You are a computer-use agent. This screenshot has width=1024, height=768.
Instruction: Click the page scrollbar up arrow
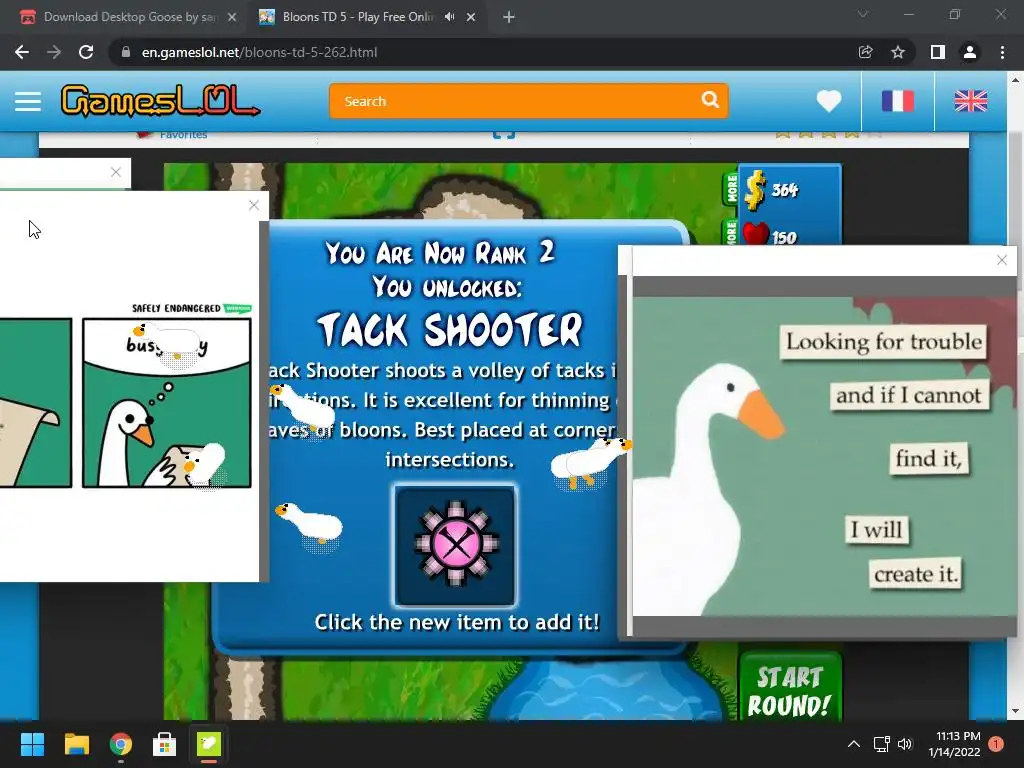[x=1015, y=80]
